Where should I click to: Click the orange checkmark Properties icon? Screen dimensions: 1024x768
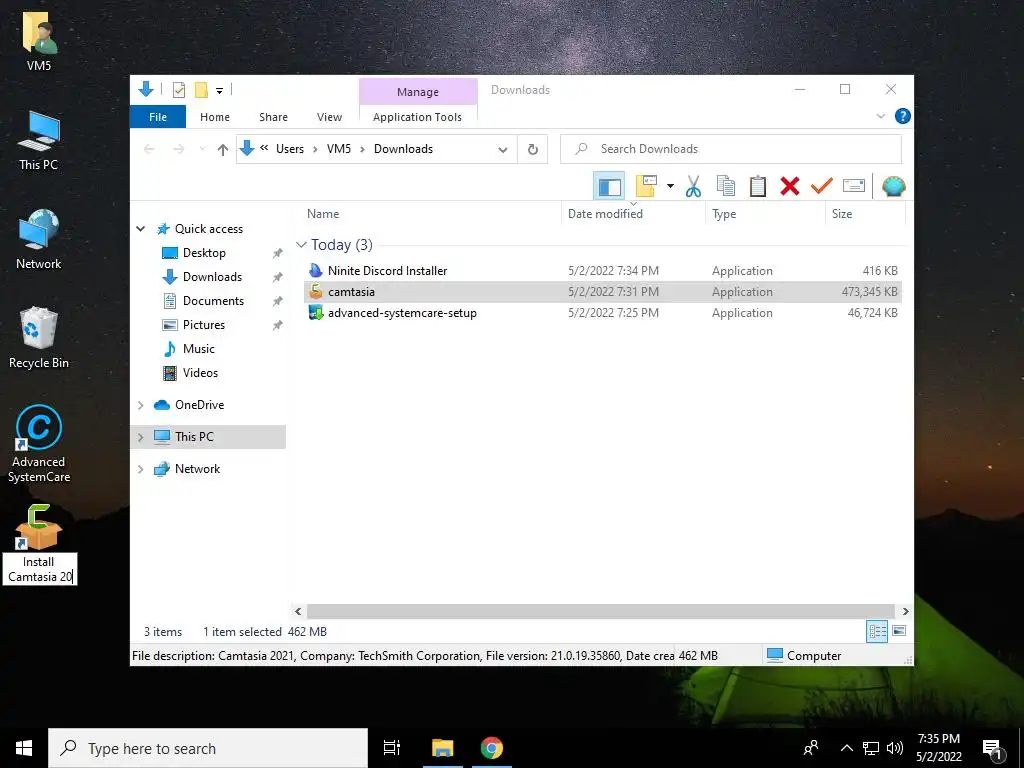point(822,186)
